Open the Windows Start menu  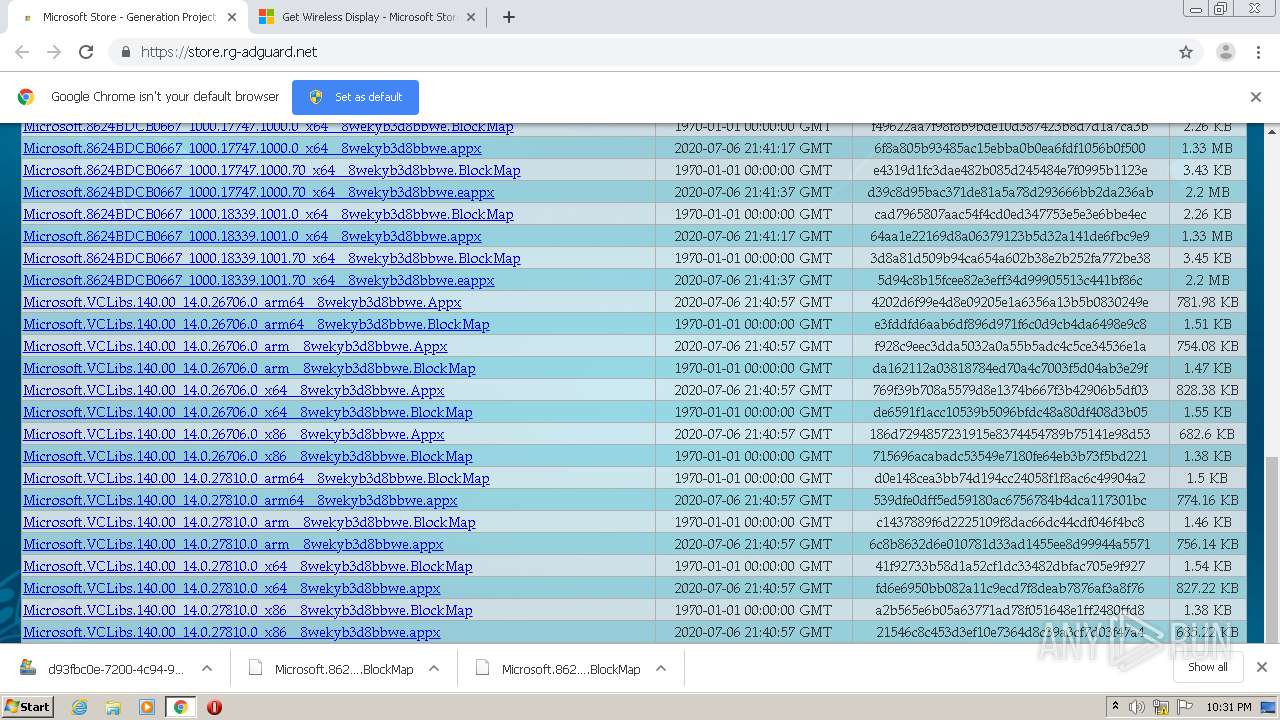coord(27,707)
